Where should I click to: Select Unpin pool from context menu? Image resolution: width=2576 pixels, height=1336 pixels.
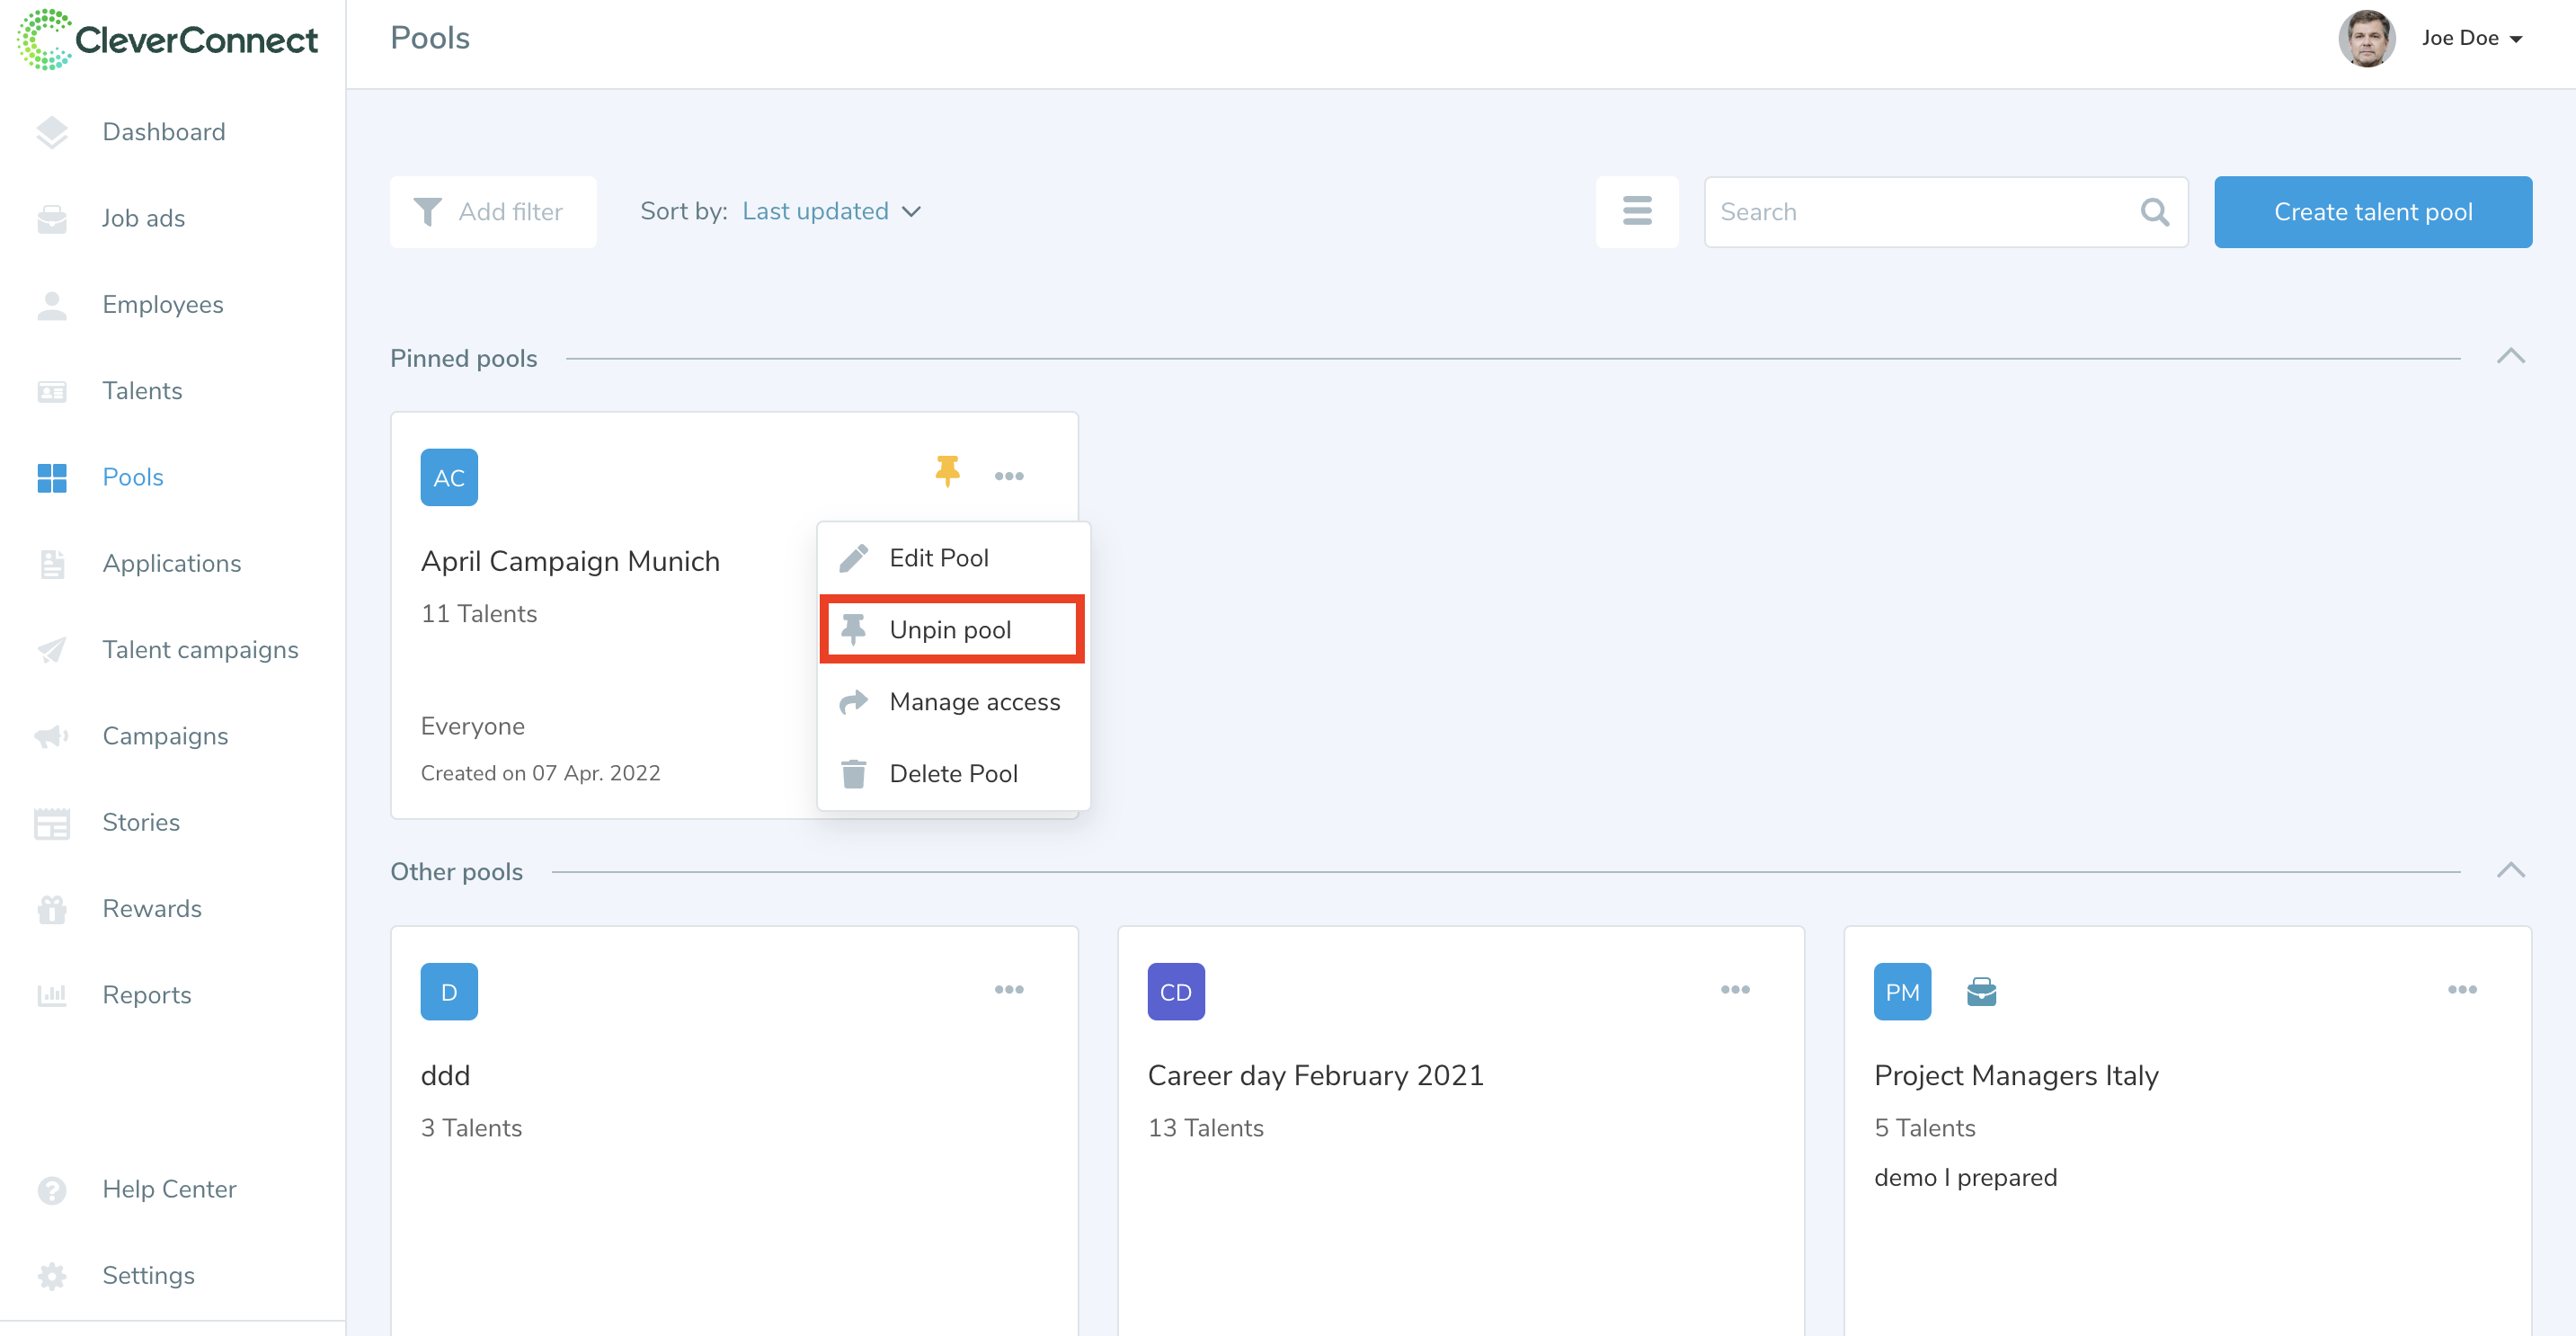click(x=950, y=629)
